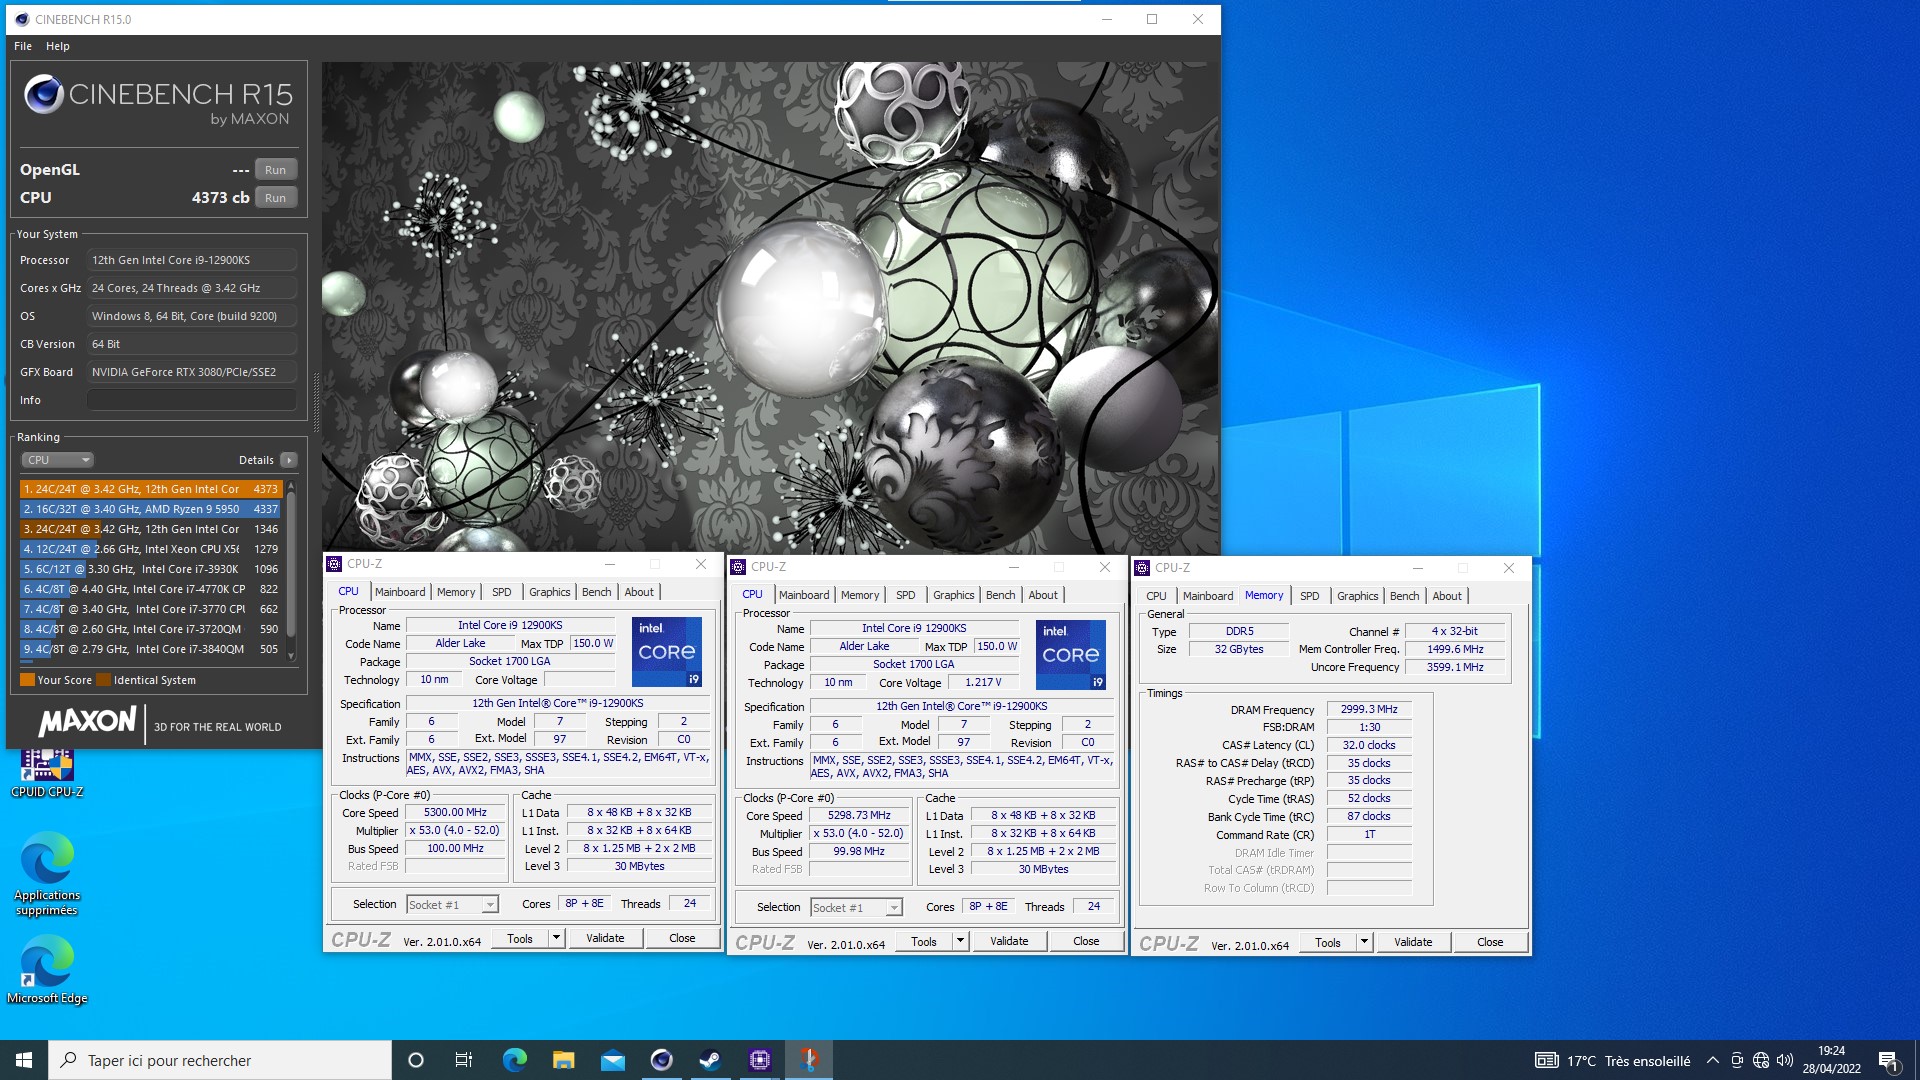Image resolution: width=1920 pixels, height=1080 pixels.
Task: Click the taskbar clock showing 19:24
Action: coord(1832,1060)
